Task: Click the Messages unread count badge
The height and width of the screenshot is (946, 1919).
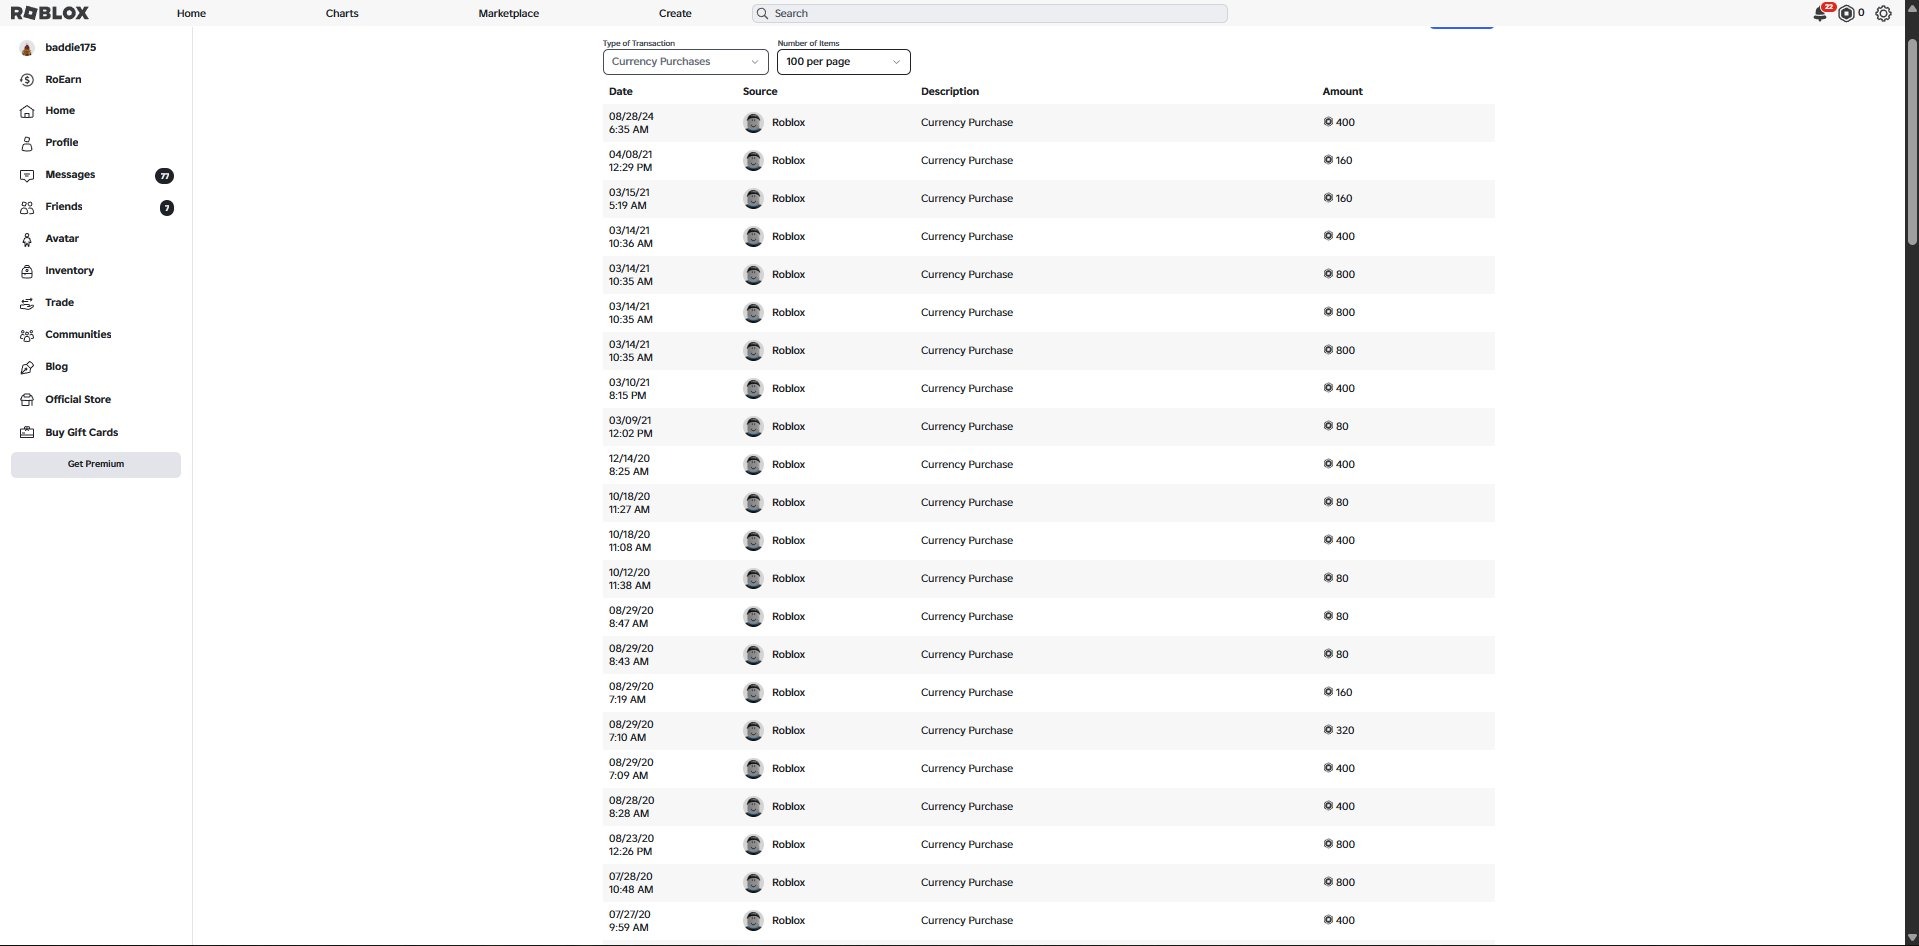Action: point(164,176)
